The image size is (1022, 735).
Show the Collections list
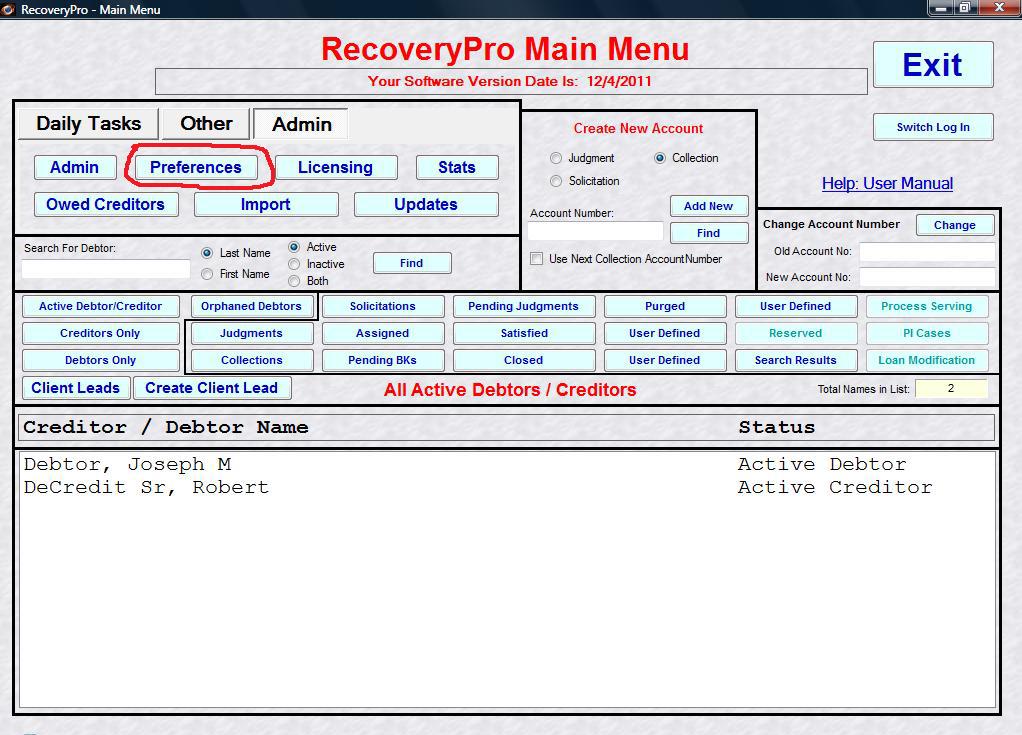click(252, 360)
